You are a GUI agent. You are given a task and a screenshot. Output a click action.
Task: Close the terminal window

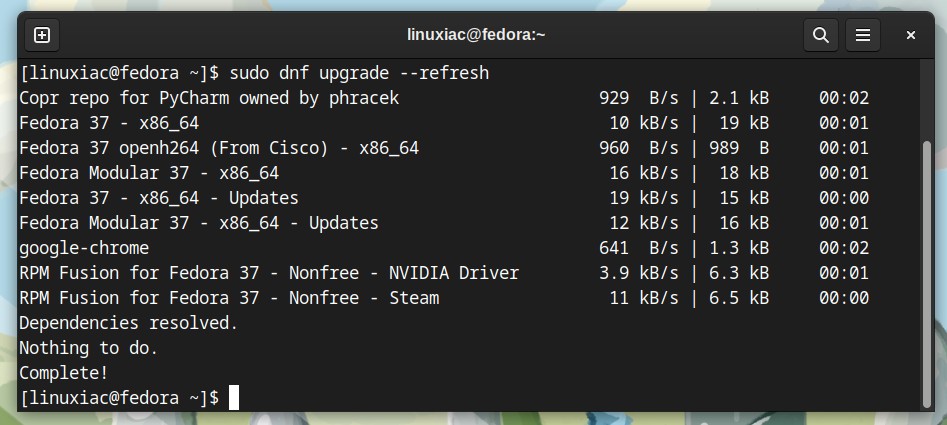tap(911, 35)
